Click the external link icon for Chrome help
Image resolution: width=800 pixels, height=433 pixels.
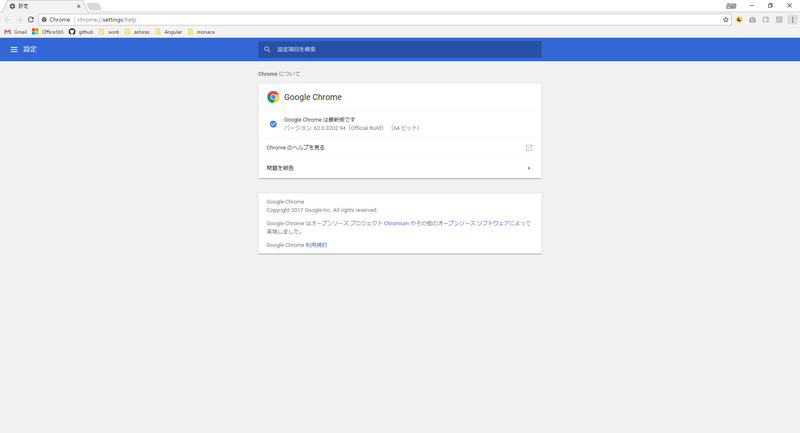point(529,148)
